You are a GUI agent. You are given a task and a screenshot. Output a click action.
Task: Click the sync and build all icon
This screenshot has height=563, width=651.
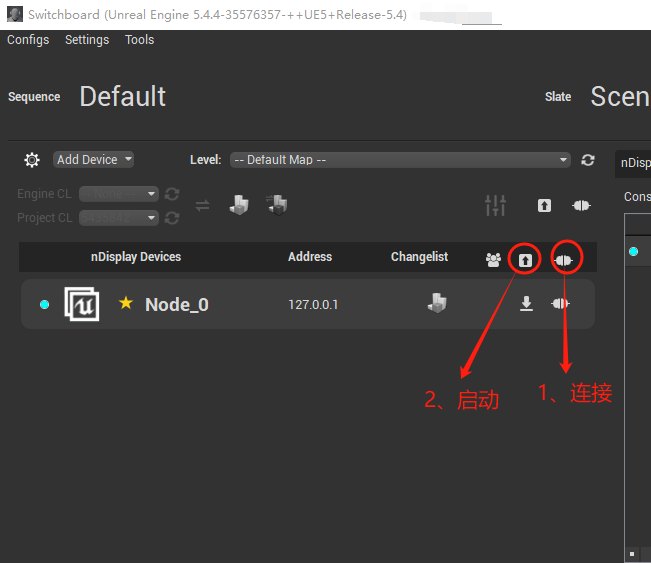[277, 205]
